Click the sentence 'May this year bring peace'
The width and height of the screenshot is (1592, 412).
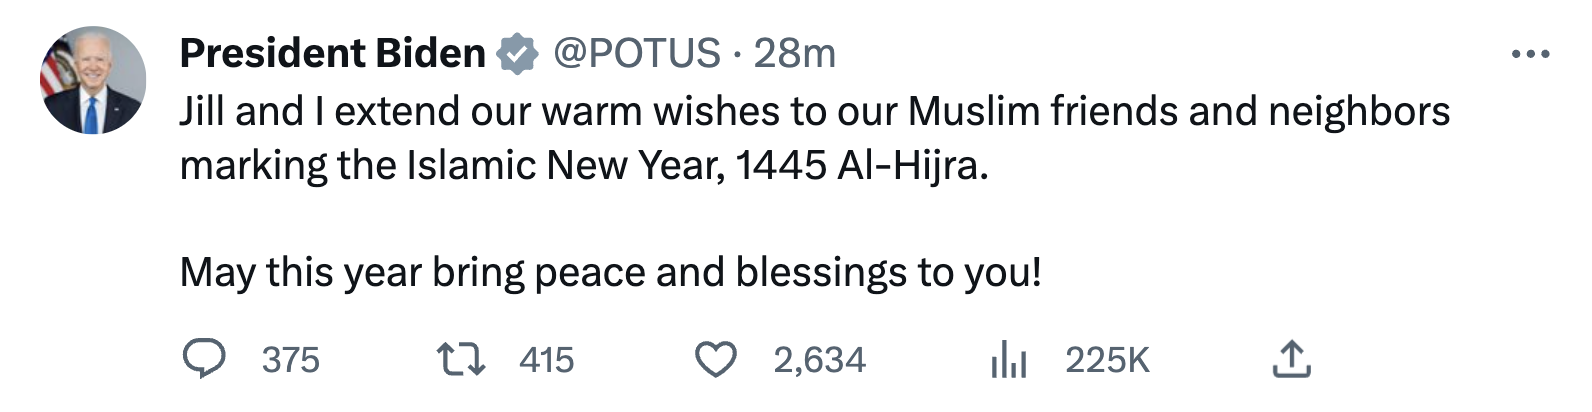point(610,272)
